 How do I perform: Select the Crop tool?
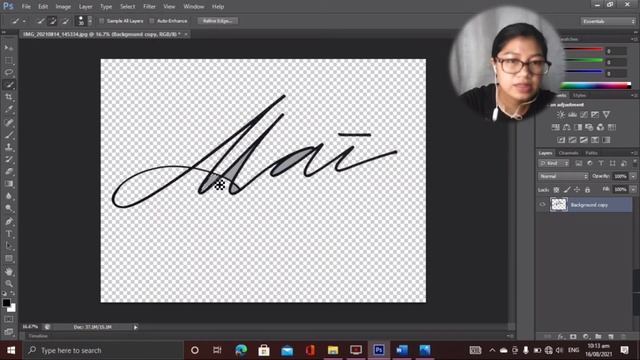click(9, 97)
